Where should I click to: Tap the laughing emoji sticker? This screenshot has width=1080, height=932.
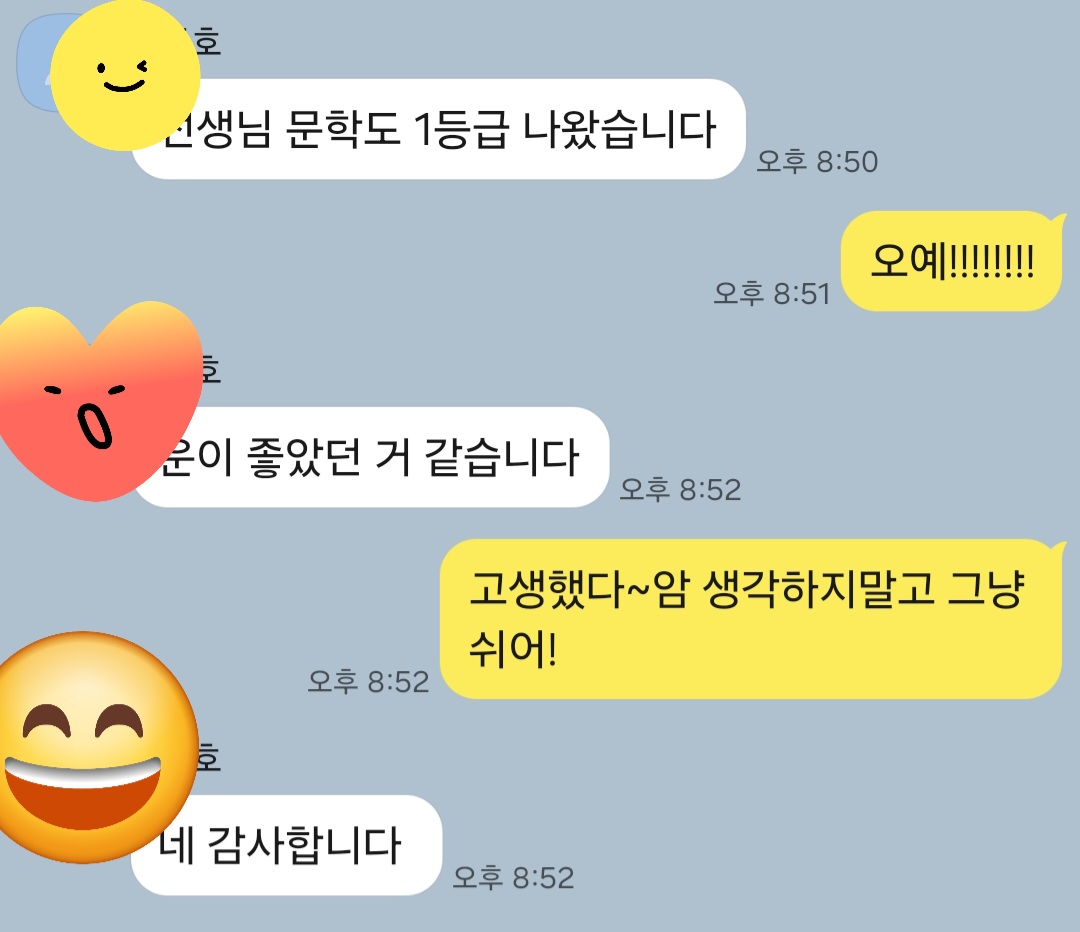click(96, 747)
